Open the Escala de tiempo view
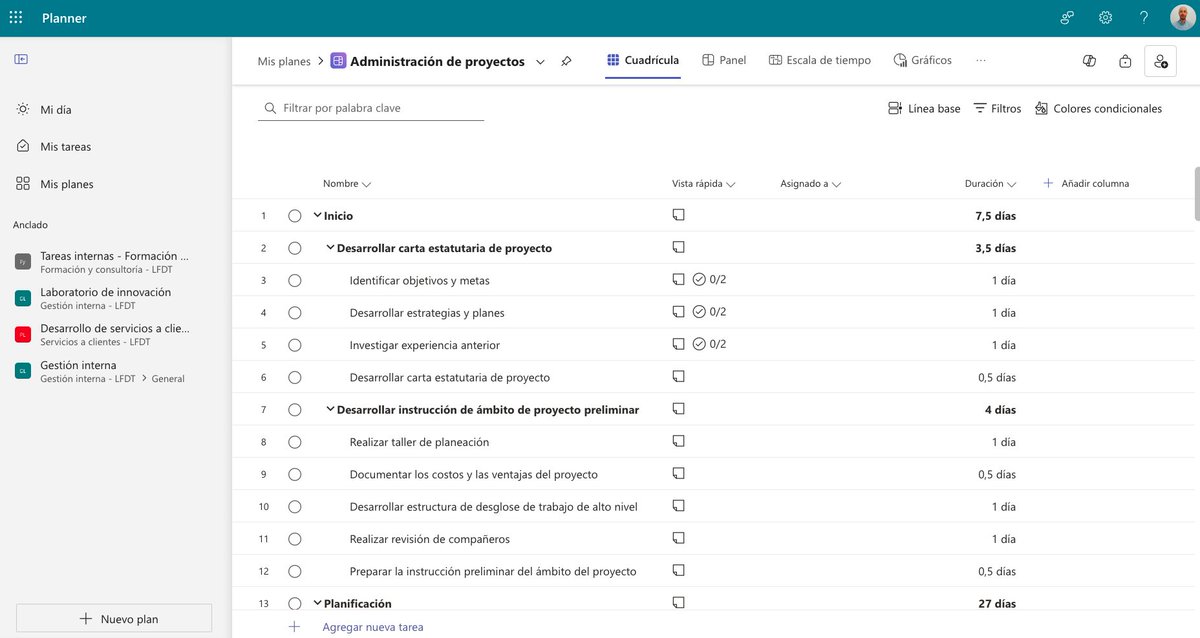Screen dimensions: 1200x638 coord(820,58)
